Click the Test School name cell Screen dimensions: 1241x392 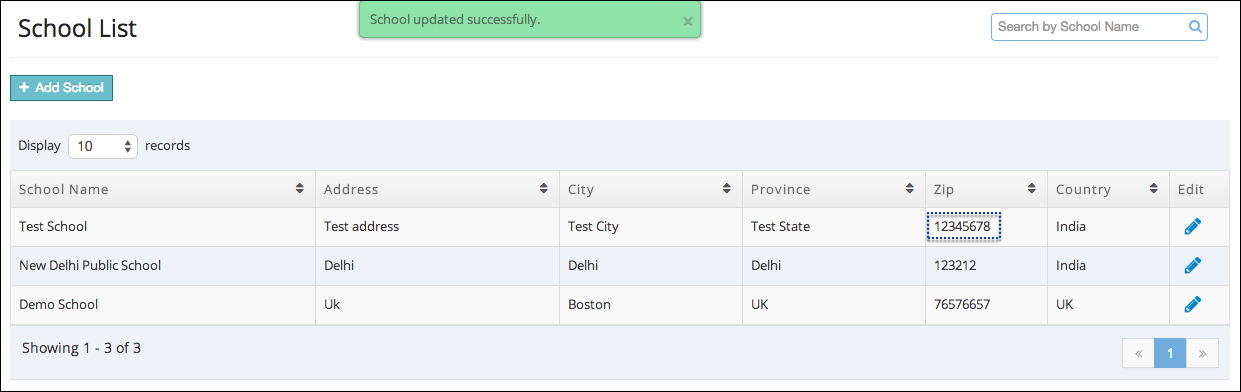(x=163, y=227)
